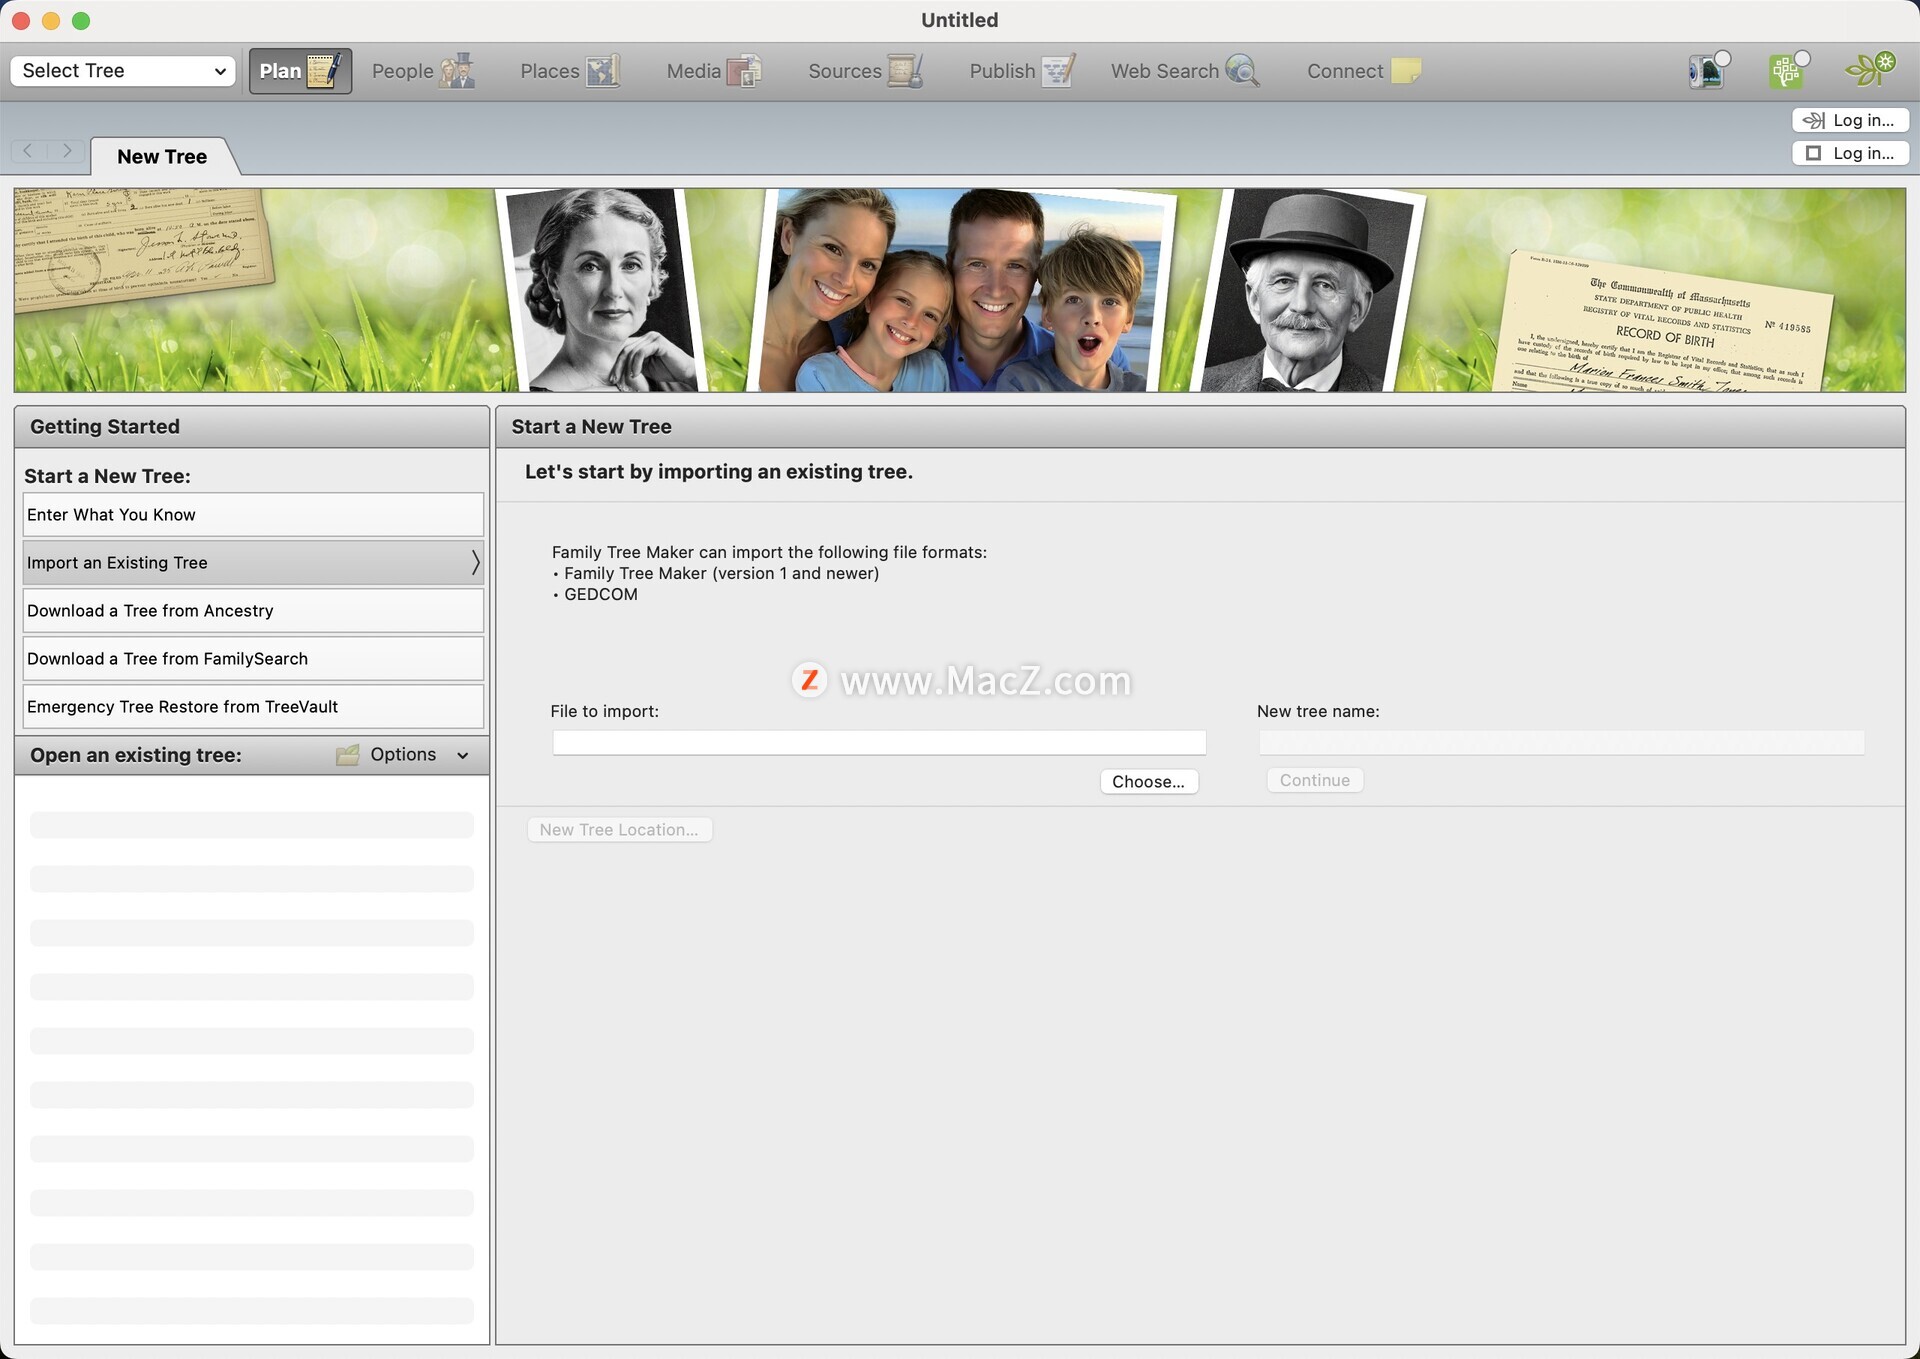
Task: Click the New Tree Location... button
Action: [x=619, y=830]
